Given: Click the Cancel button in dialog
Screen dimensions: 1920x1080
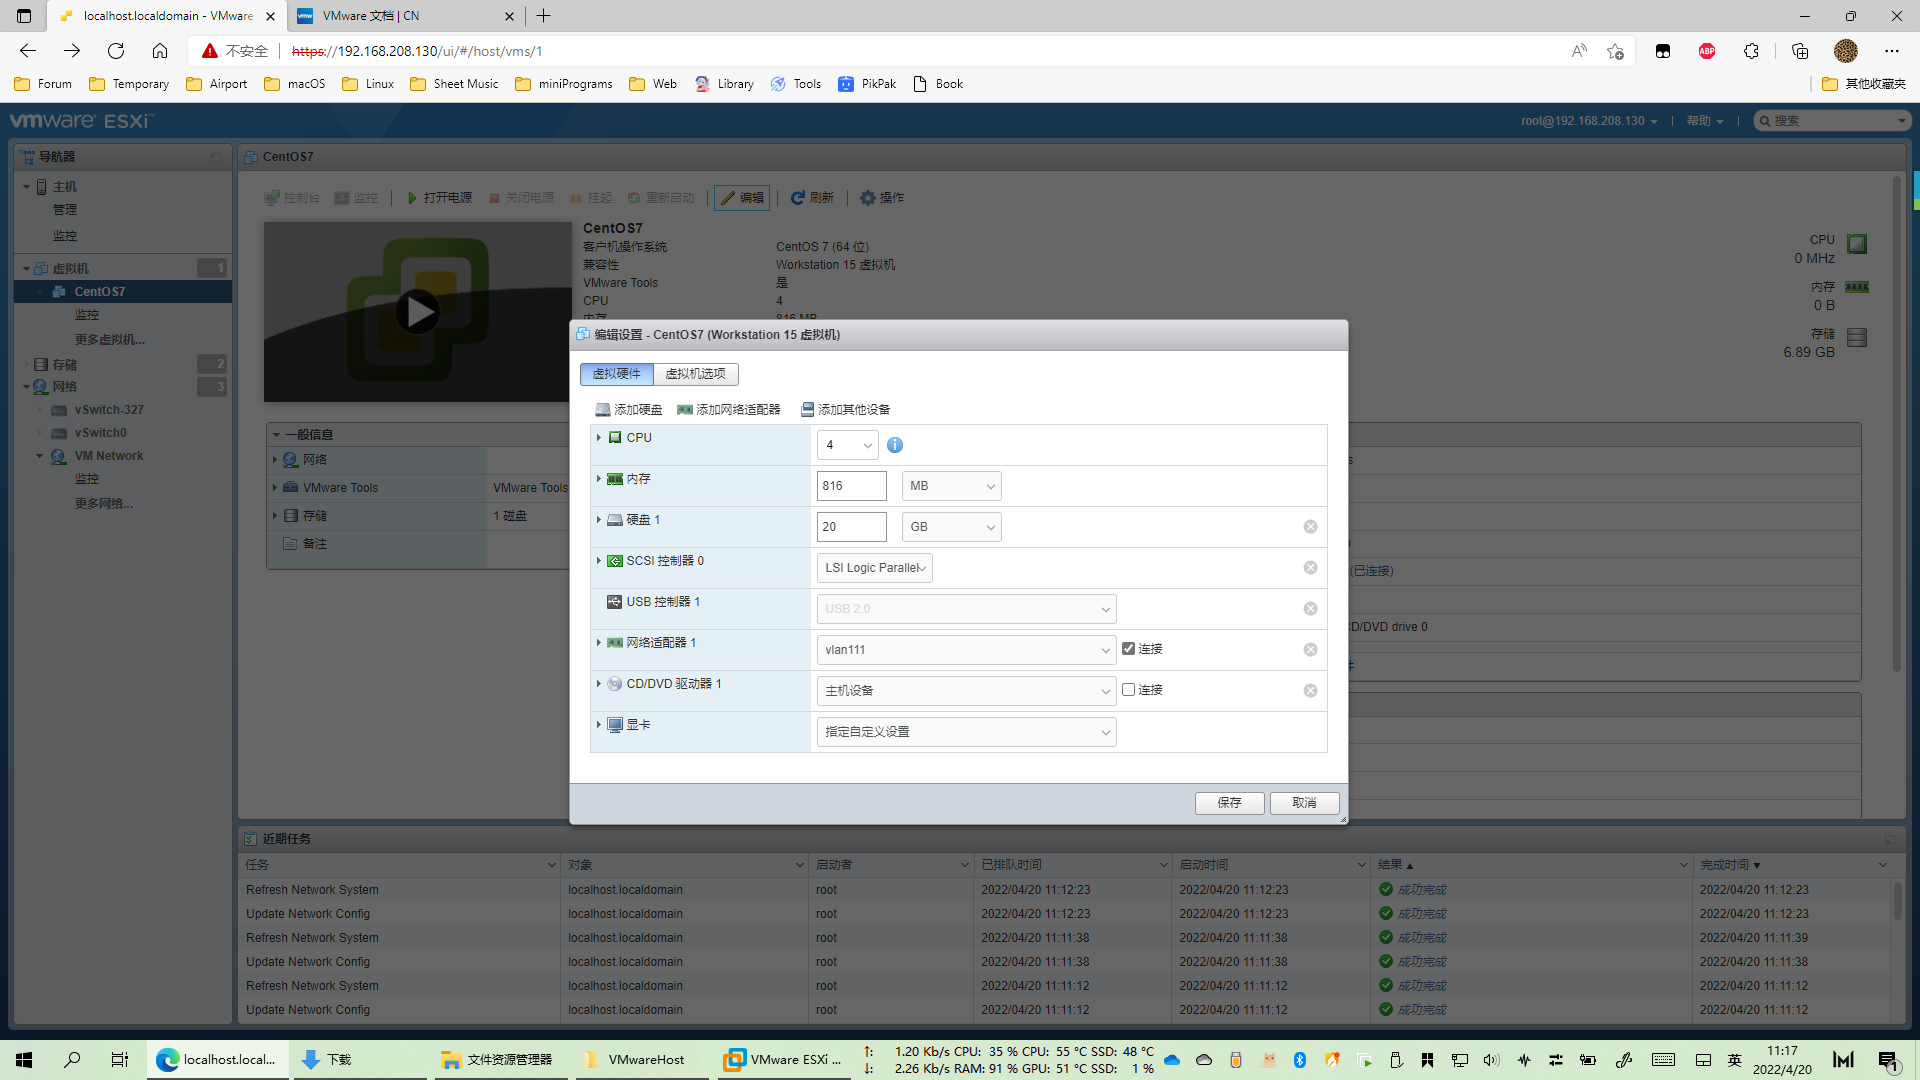Looking at the screenshot, I should [x=1304, y=803].
